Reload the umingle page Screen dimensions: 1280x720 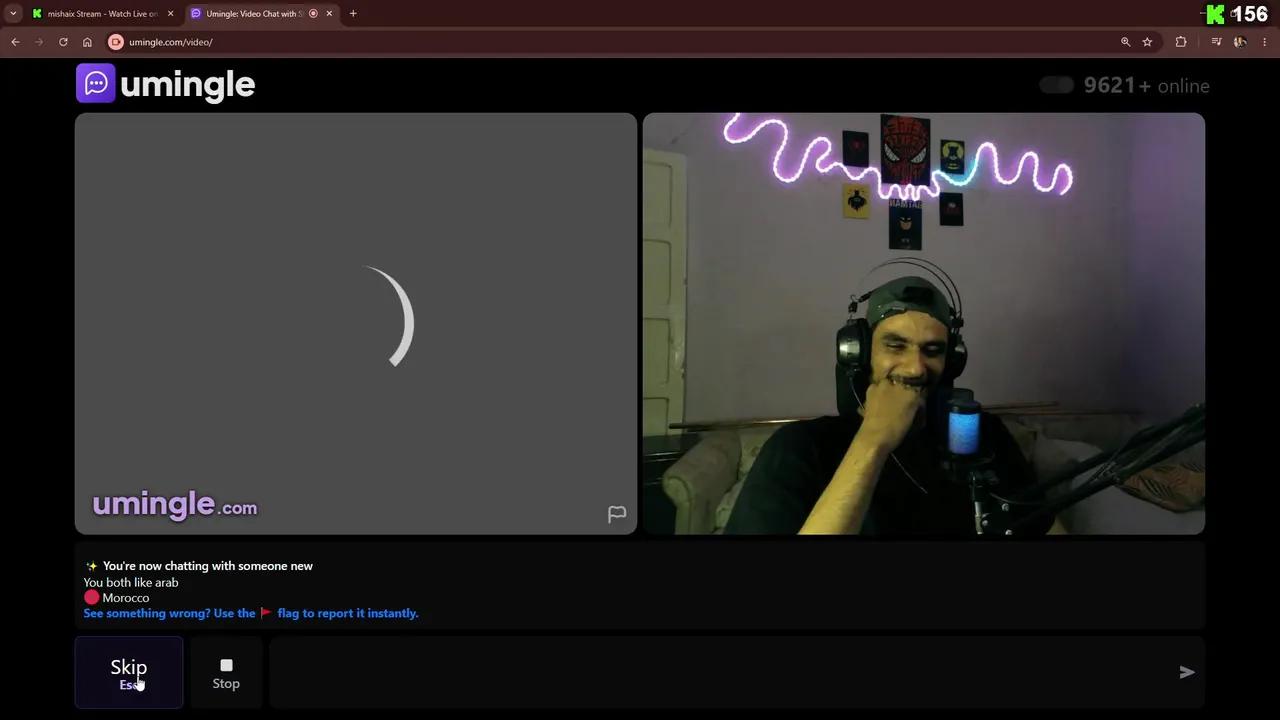pyautogui.click(x=63, y=42)
